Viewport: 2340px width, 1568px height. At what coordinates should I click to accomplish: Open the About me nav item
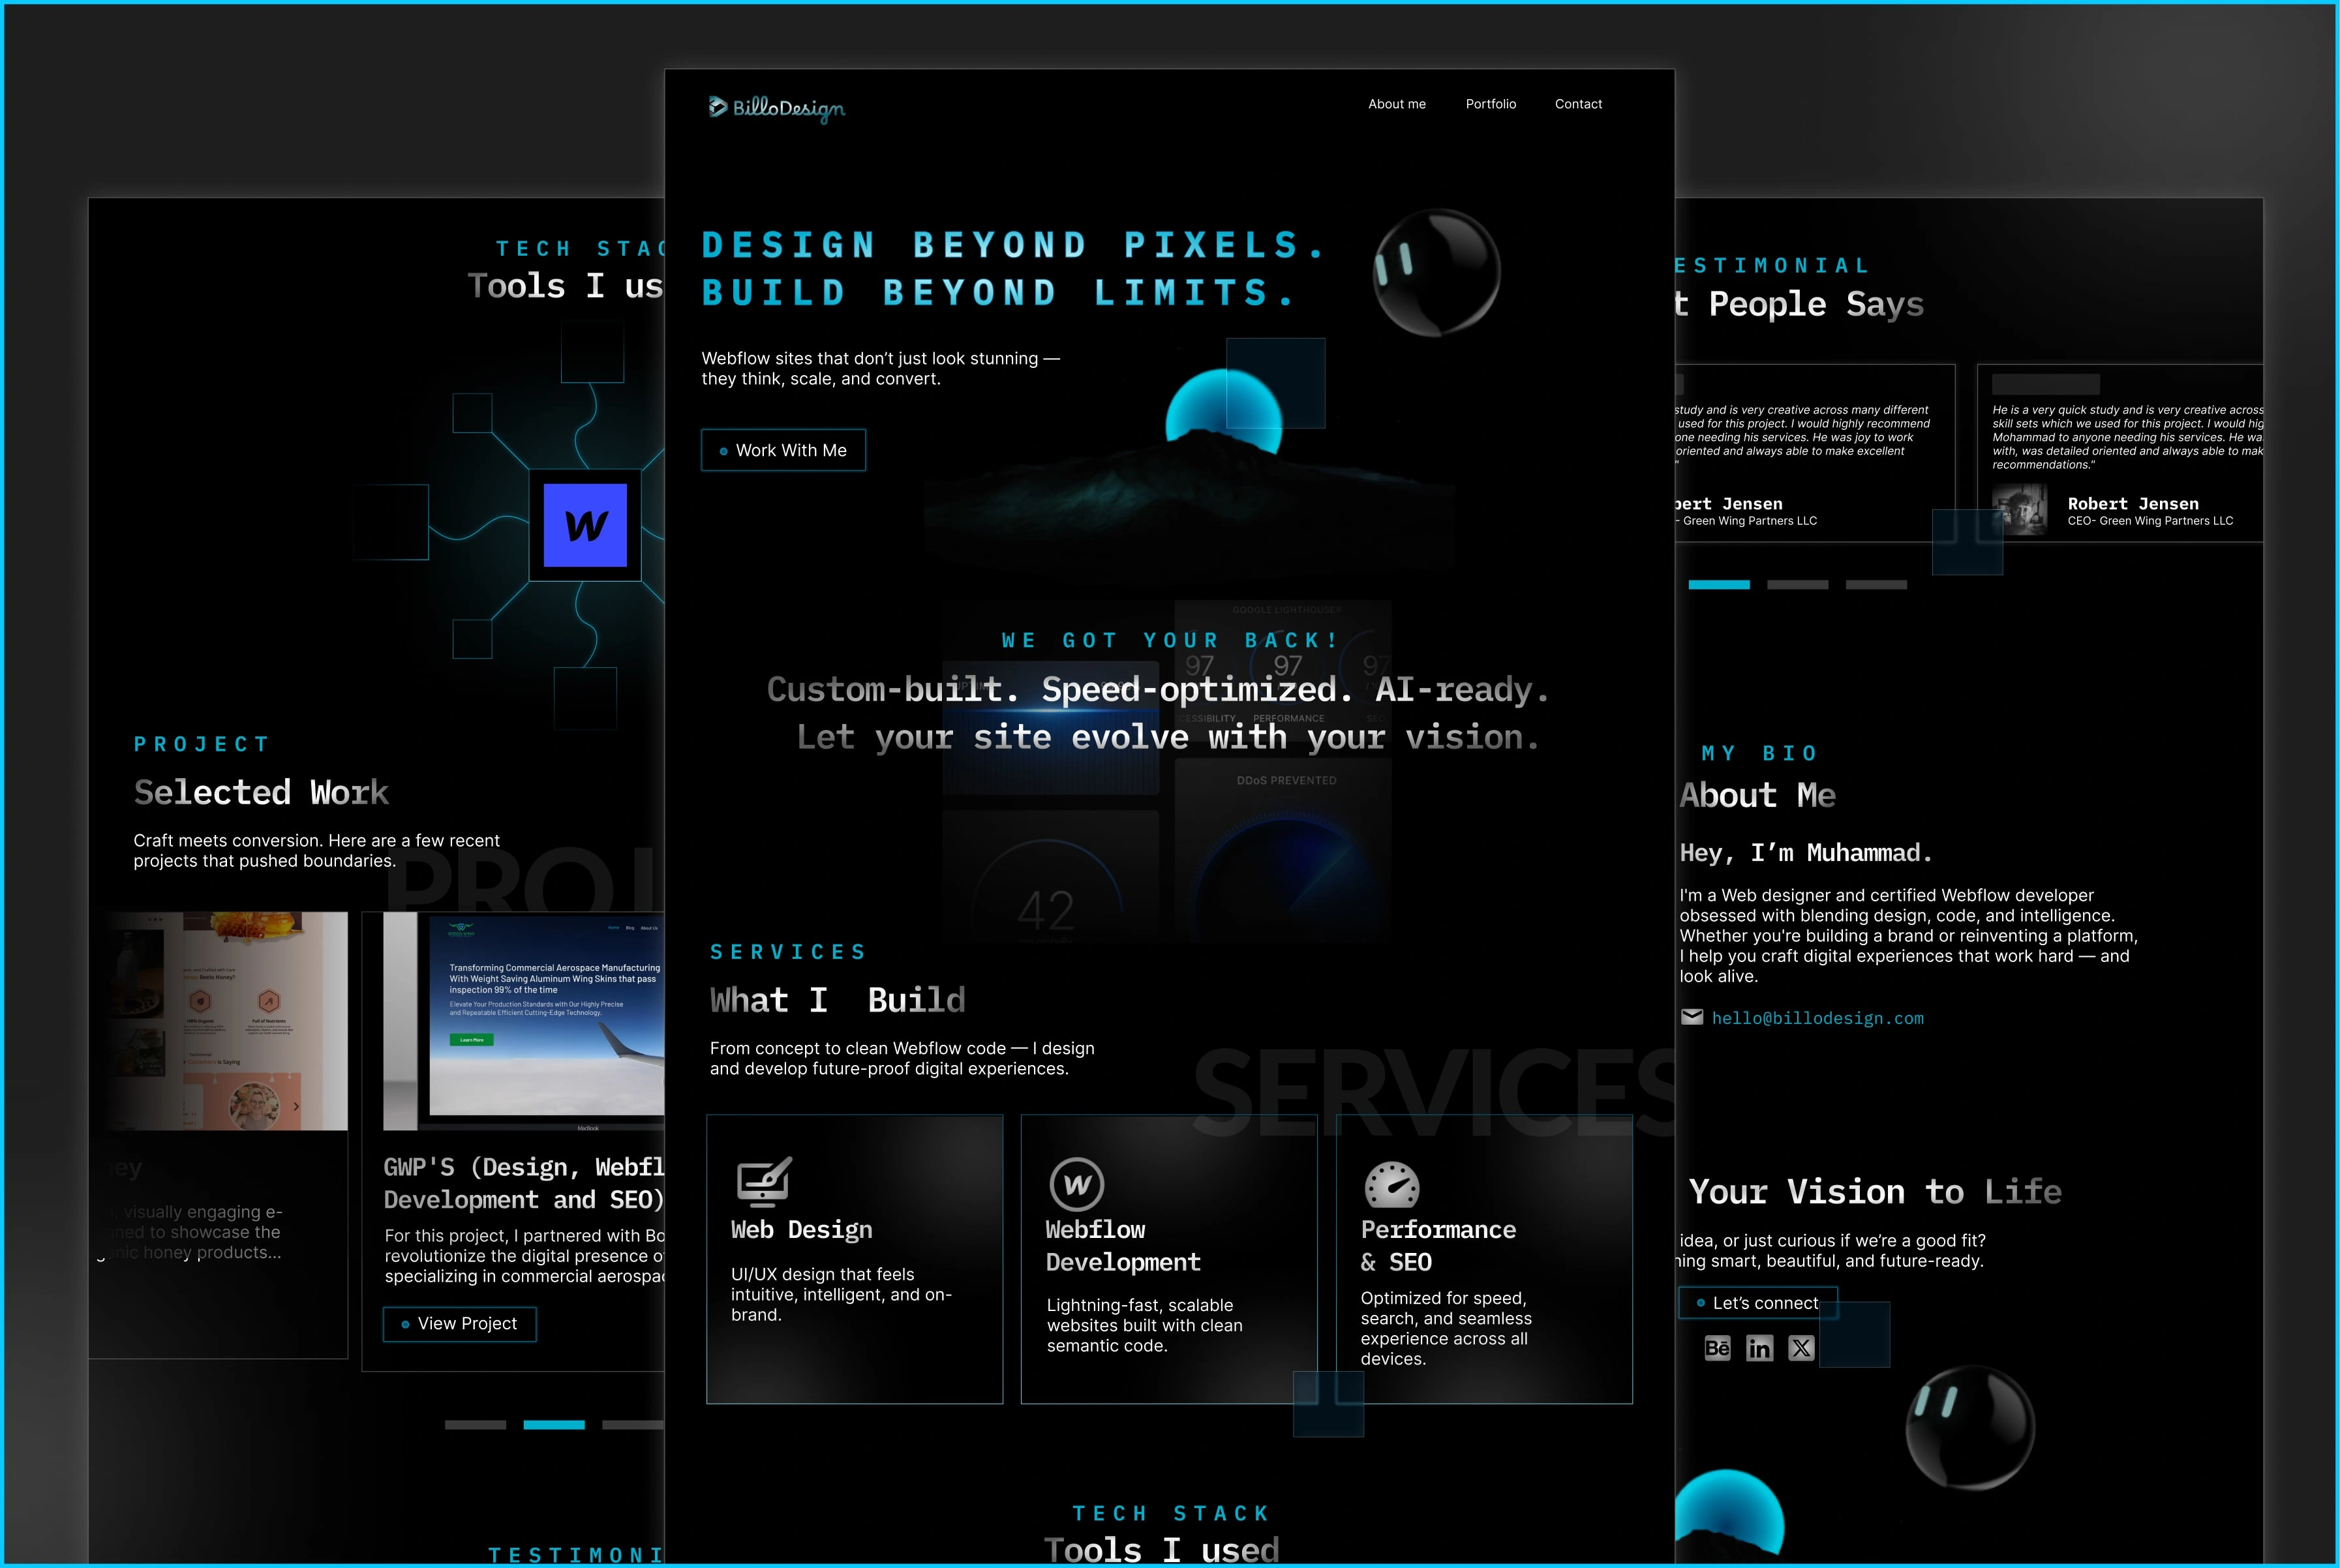coord(1396,104)
